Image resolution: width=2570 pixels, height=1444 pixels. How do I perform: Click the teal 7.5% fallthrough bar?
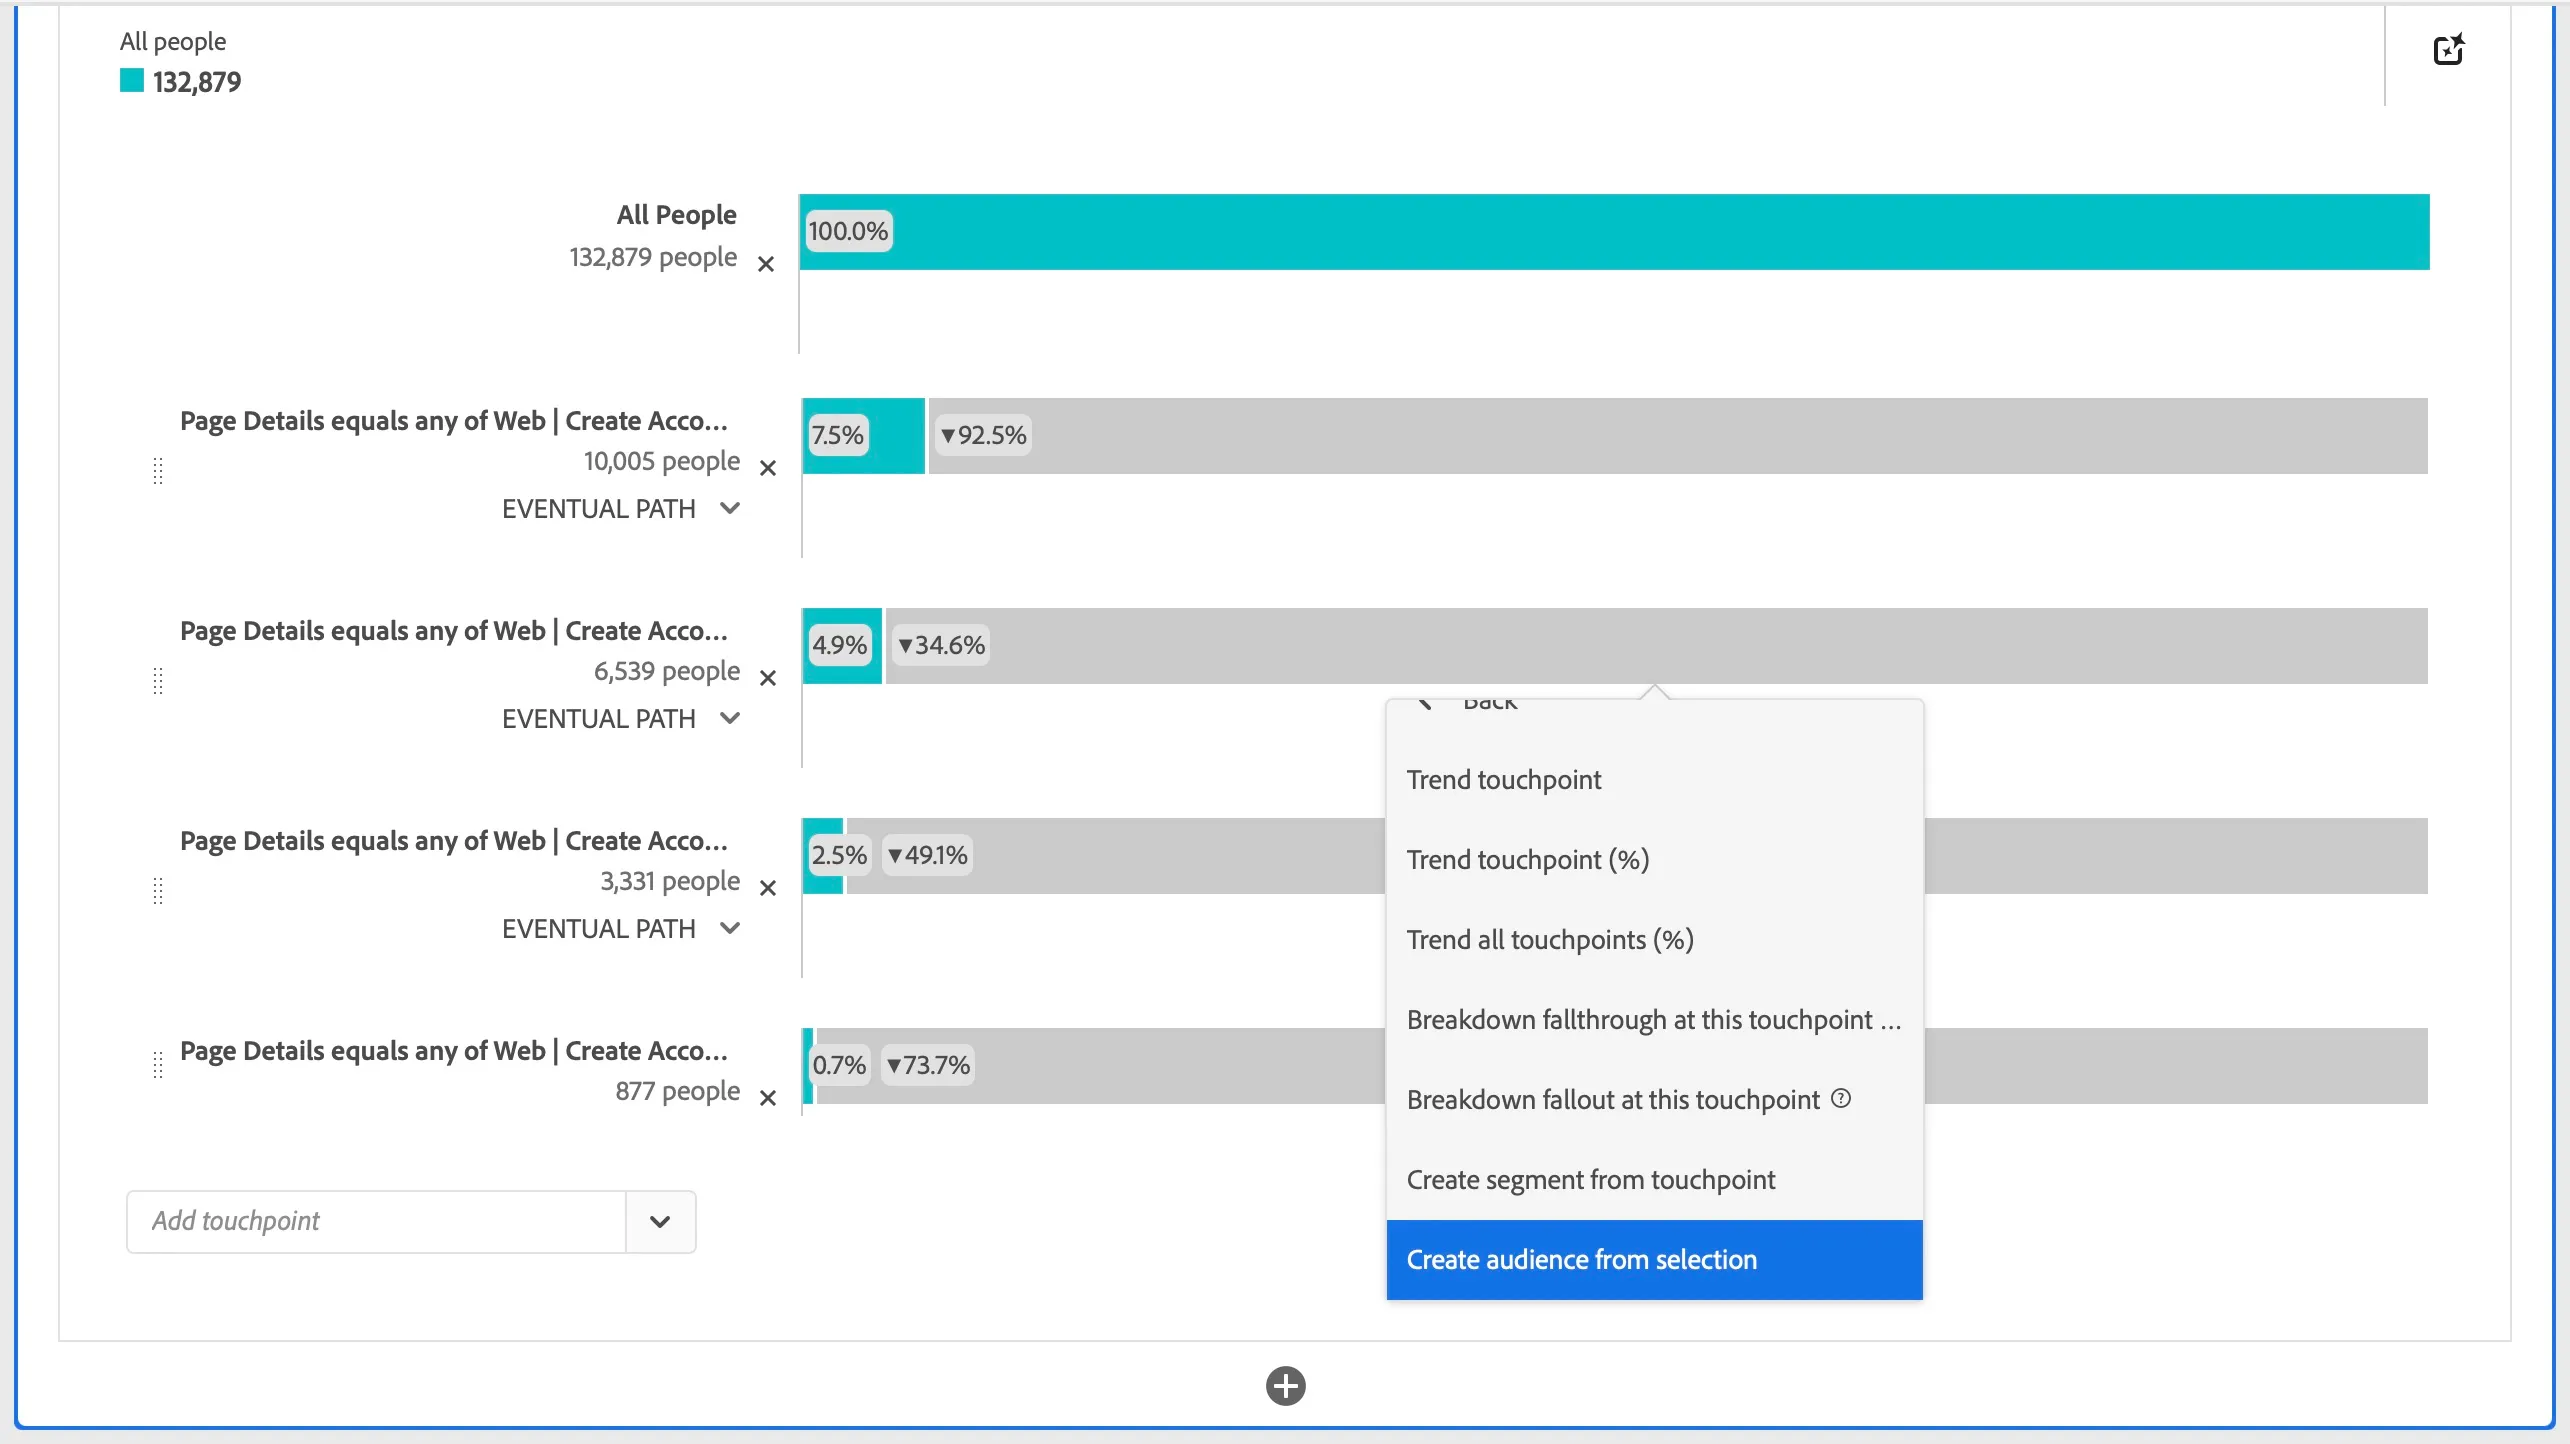tap(864, 436)
